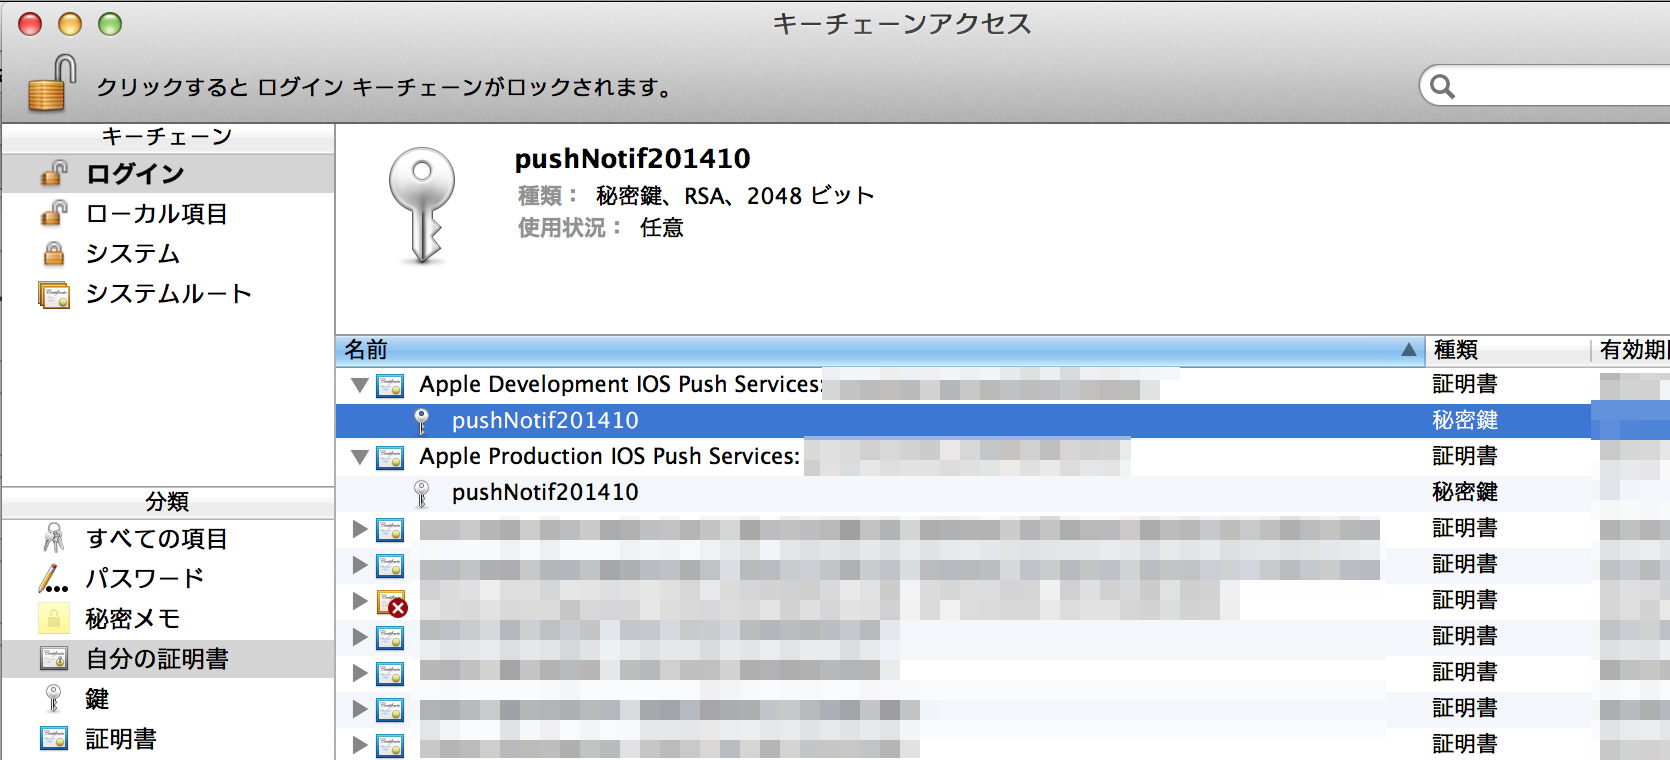
Task: Show 証明書 category in sidebar
Action: coord(168,739)
